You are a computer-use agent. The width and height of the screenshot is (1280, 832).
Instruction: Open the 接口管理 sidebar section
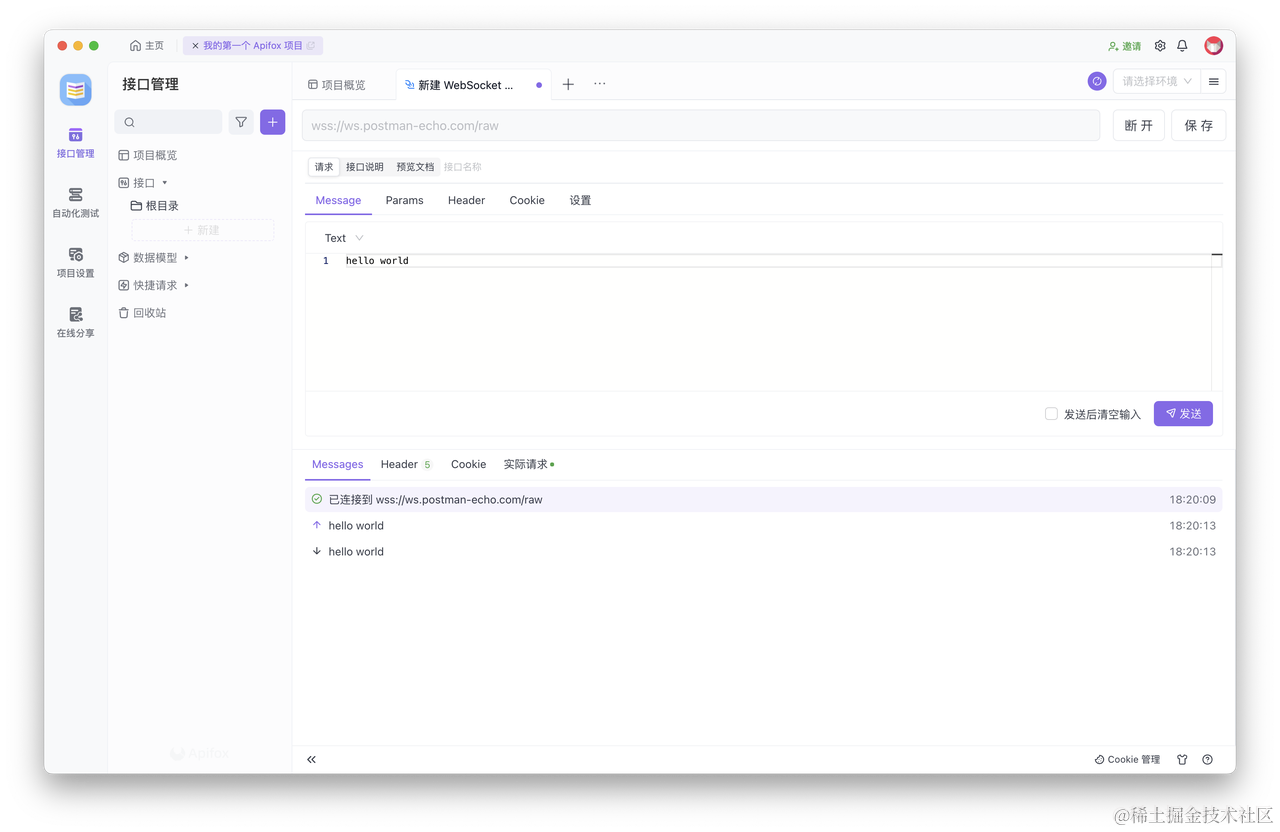click(75, 142)
